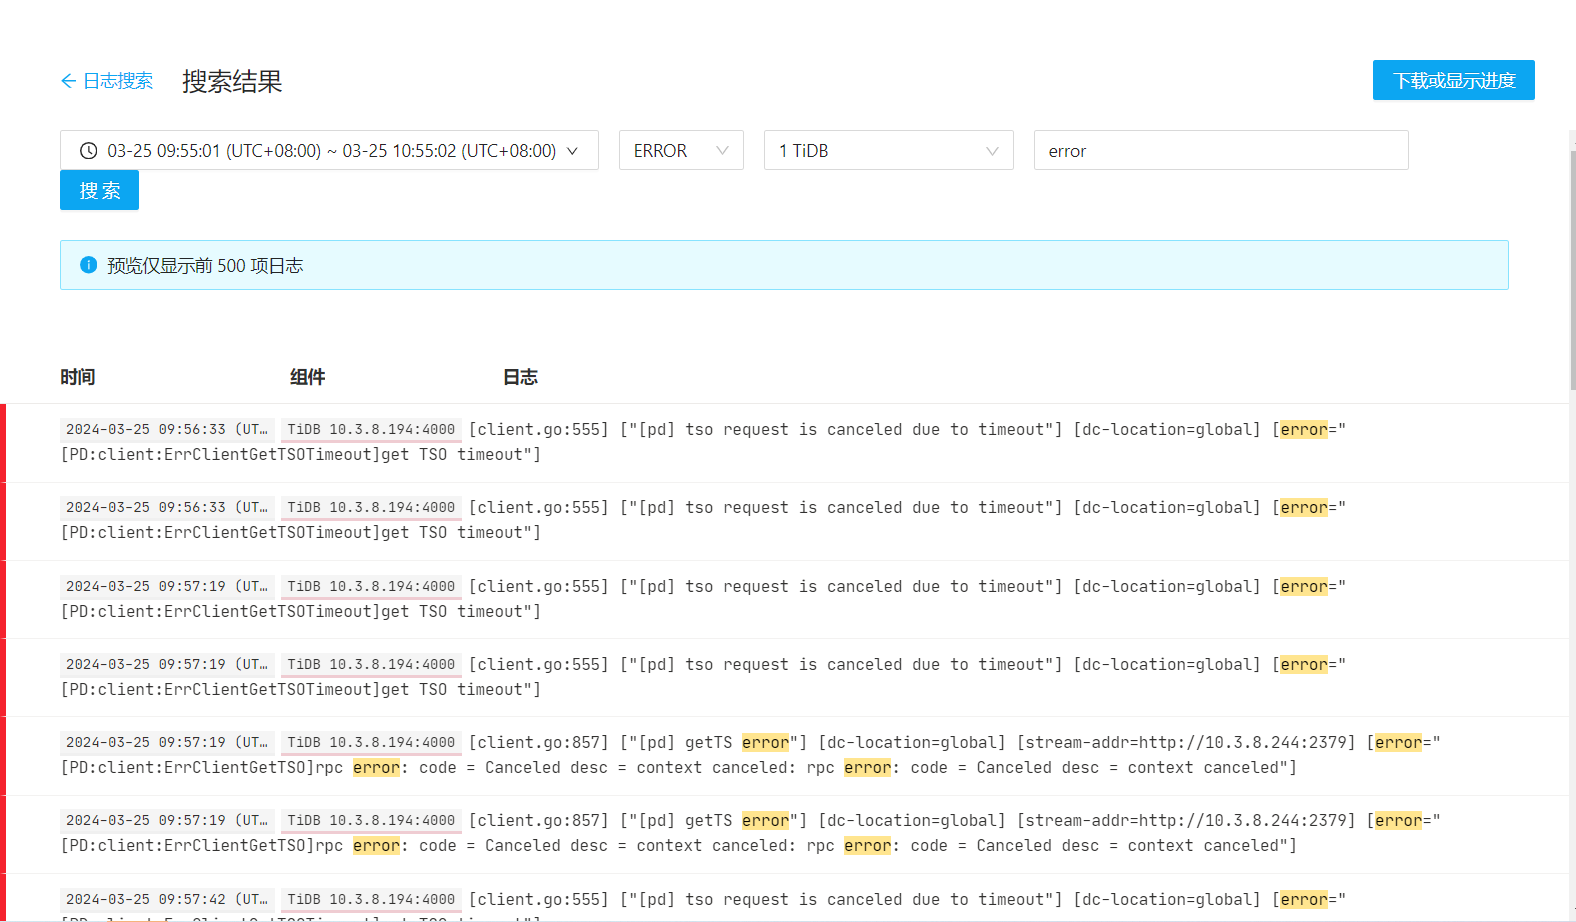Open the 1 TiDB component selector
The width and height of the screenshot is (1576, 922).
889,150
